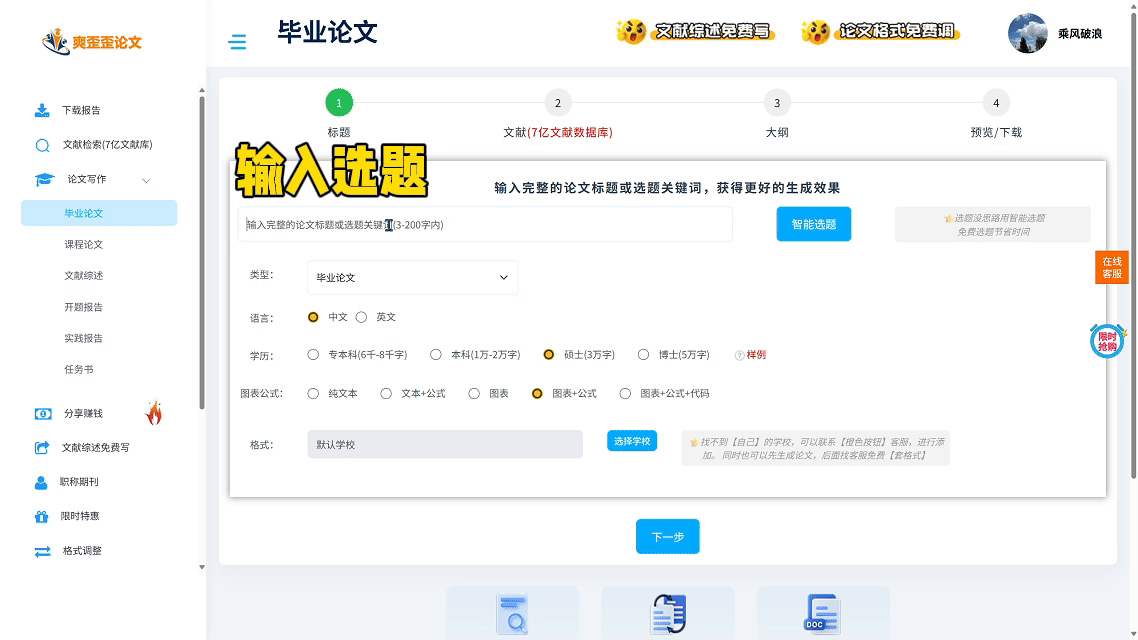This screenshot has height=640, width=1138.
Task: Click the 下载报告 download icon
Action: [x=42, y=110]
